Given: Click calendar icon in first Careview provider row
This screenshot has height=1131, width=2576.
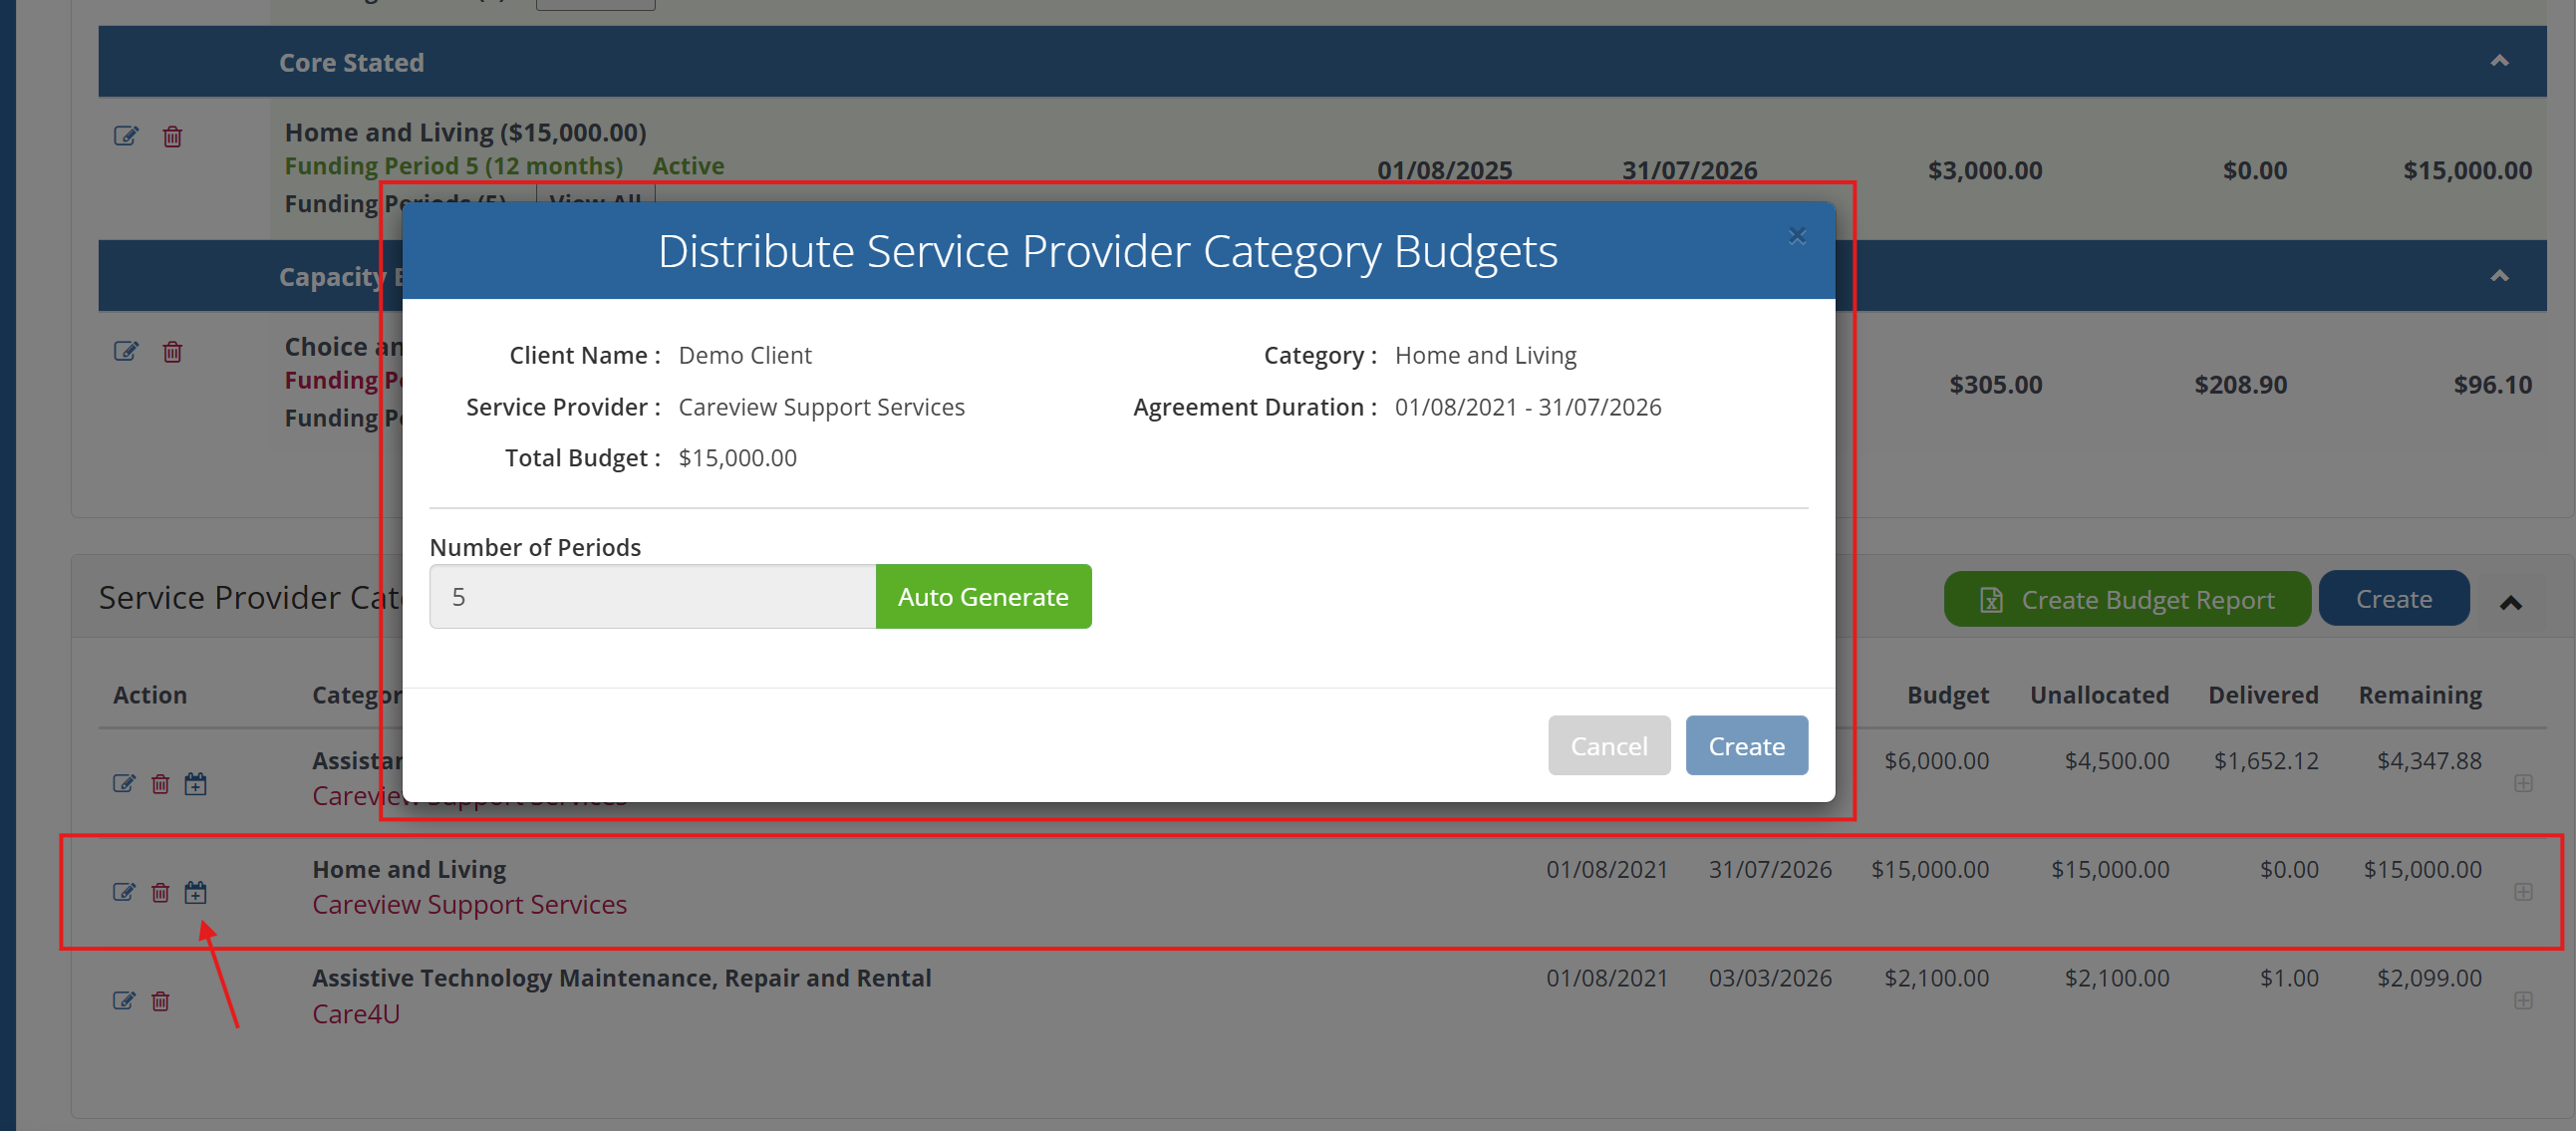Looking at the screenshot, I should coord(196,783).
